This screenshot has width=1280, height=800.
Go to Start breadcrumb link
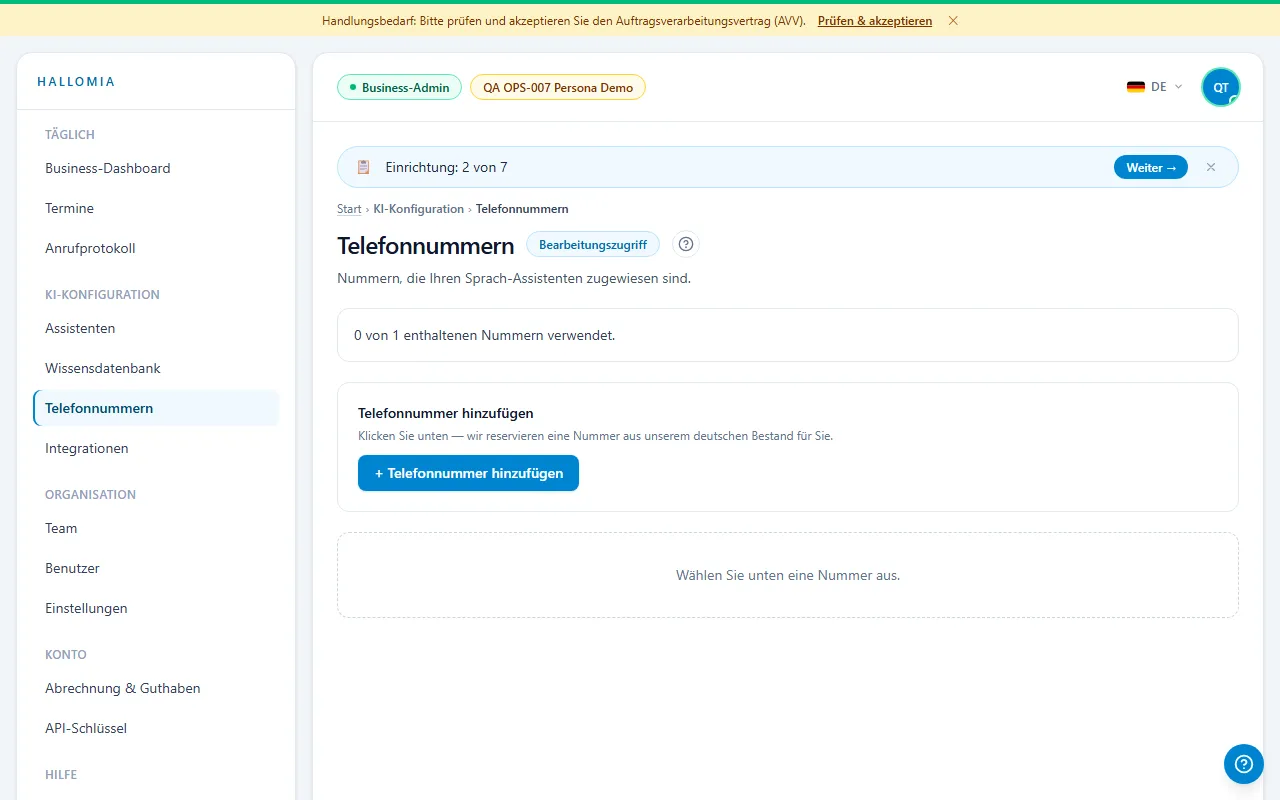pyautogui.click(x=349, y=209)
